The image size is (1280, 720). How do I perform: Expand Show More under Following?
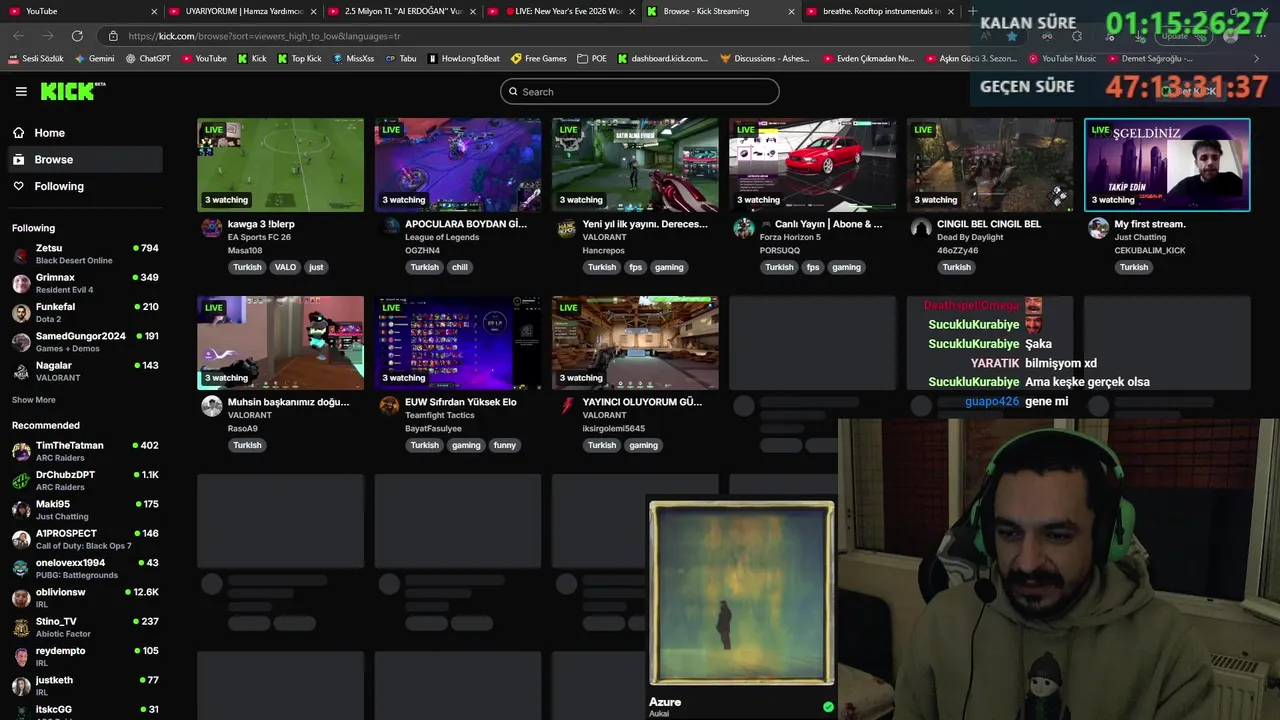pos(34,400)
